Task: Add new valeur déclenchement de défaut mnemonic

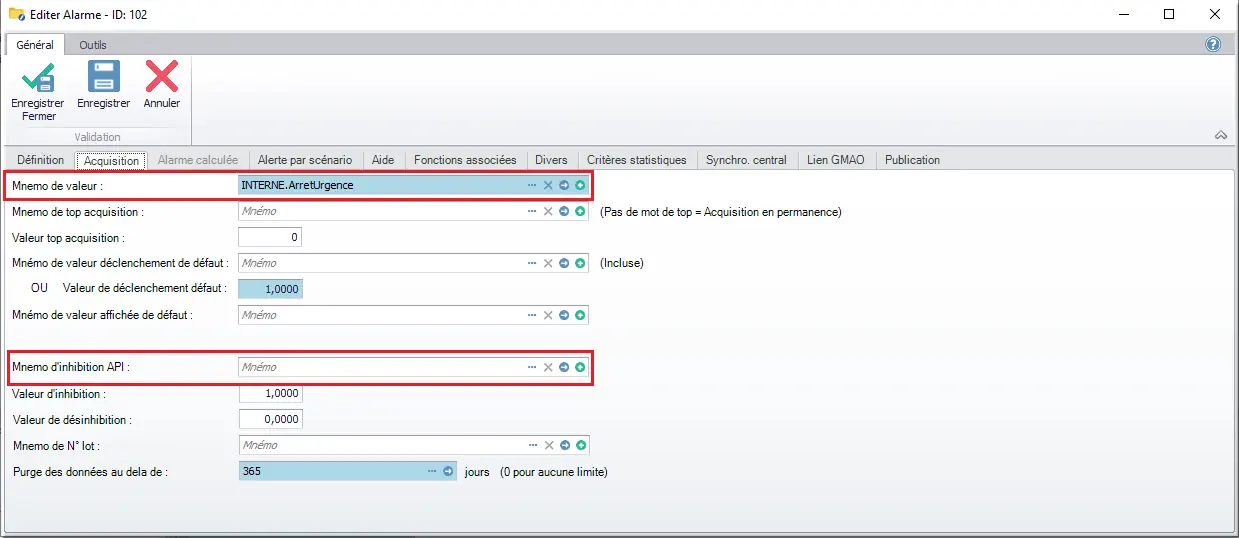Action: (x=580, y=263)
